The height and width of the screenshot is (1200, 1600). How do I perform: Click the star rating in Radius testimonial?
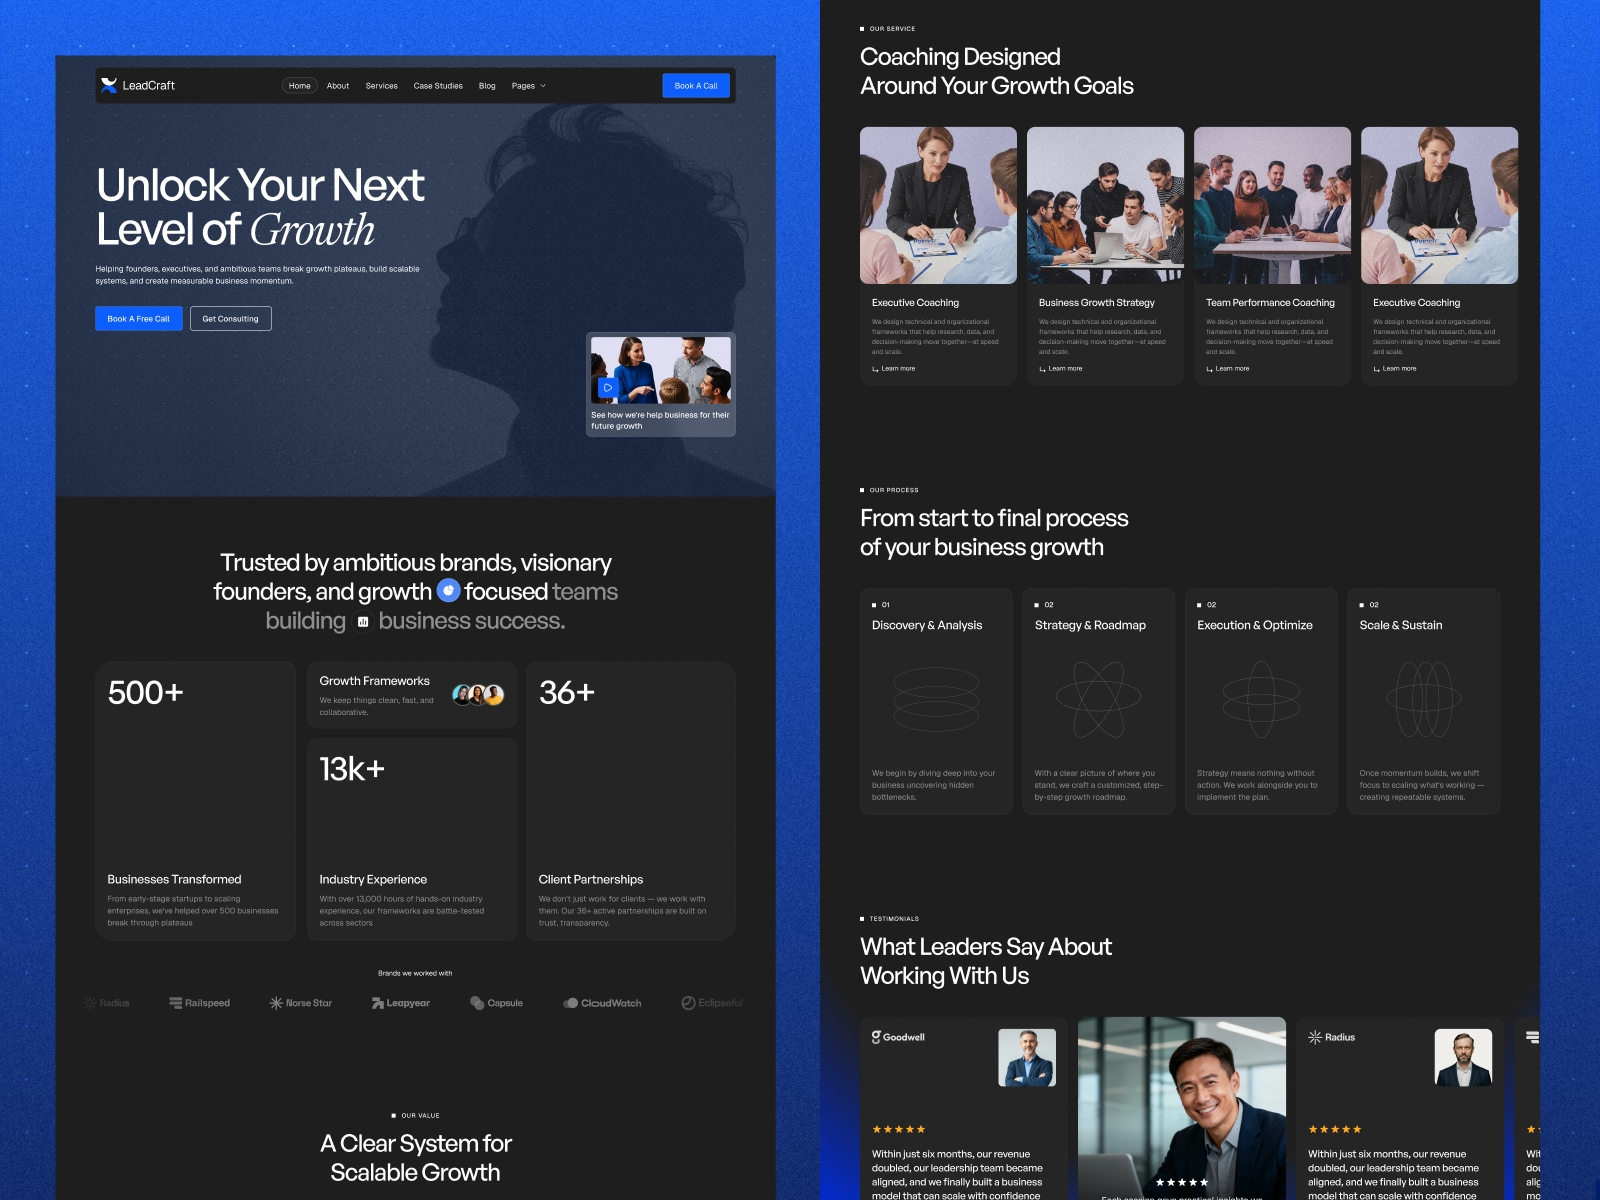point(1335,1129)
